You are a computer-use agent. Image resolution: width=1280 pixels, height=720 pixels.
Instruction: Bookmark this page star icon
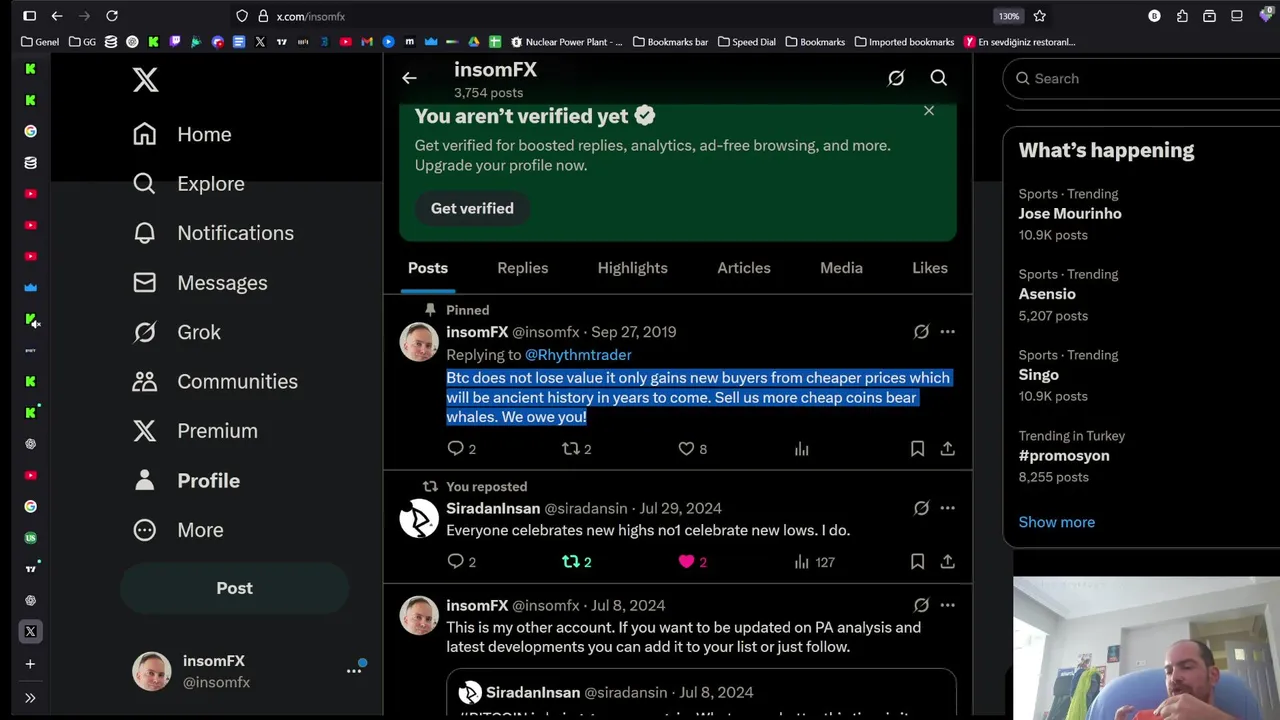1040,16
